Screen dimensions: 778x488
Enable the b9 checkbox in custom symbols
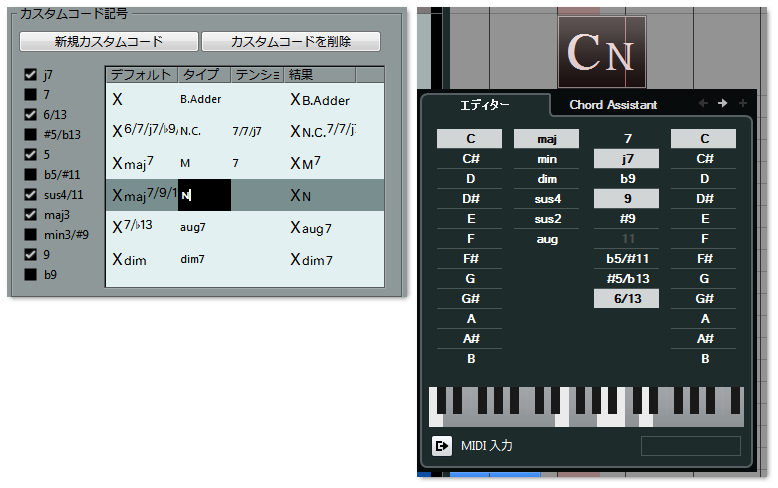(x=30, y=274)
